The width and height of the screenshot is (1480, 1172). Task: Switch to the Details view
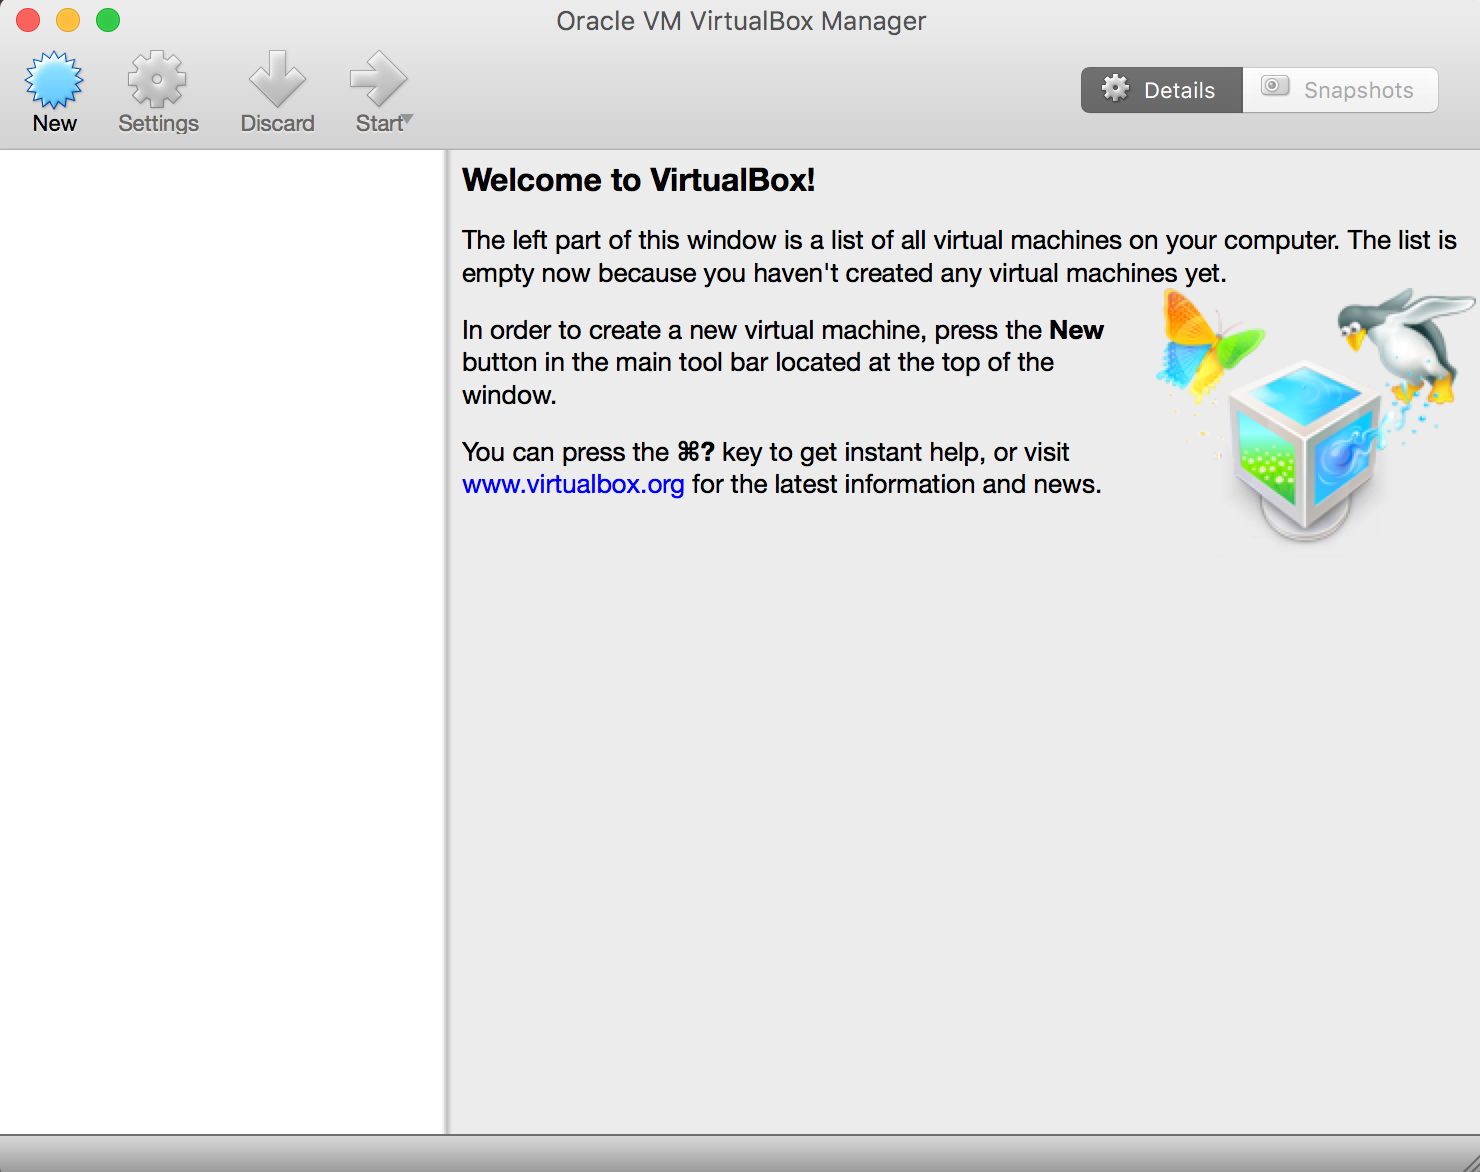click(1162, 90)
